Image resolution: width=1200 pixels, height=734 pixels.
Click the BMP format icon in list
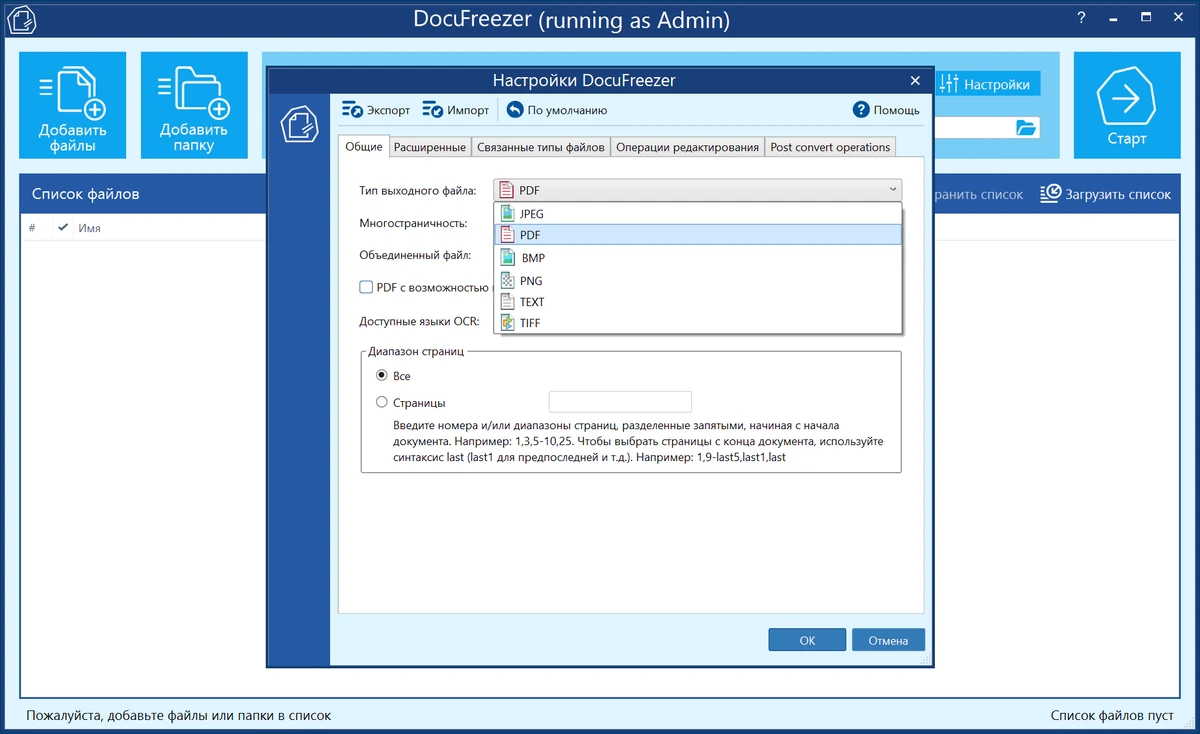(x=507, y=258)
